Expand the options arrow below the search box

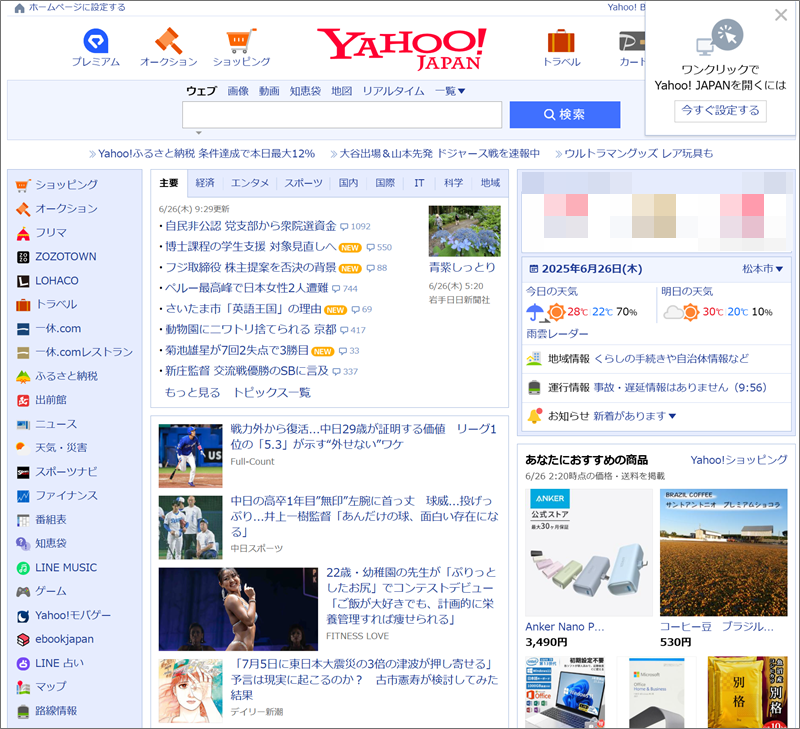tap(199, 133)
